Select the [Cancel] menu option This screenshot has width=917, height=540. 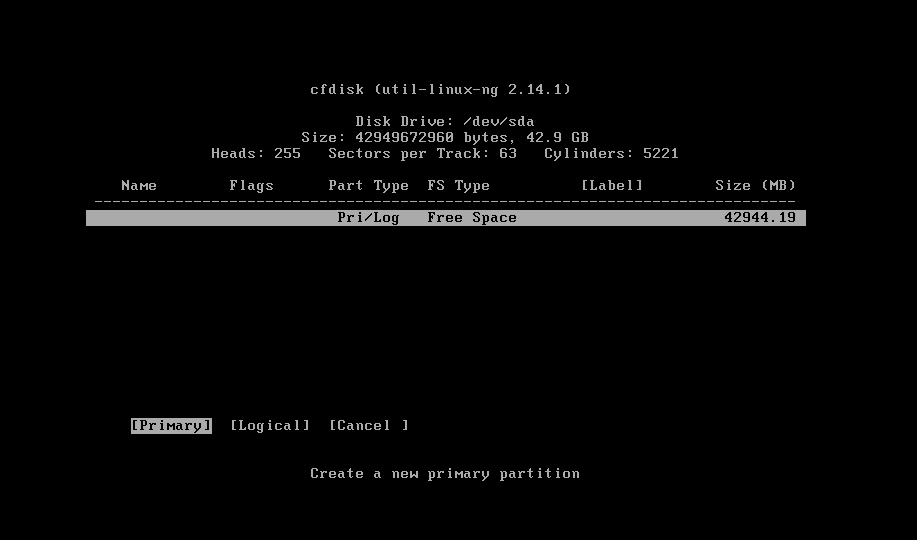click(x=368, y=425)
